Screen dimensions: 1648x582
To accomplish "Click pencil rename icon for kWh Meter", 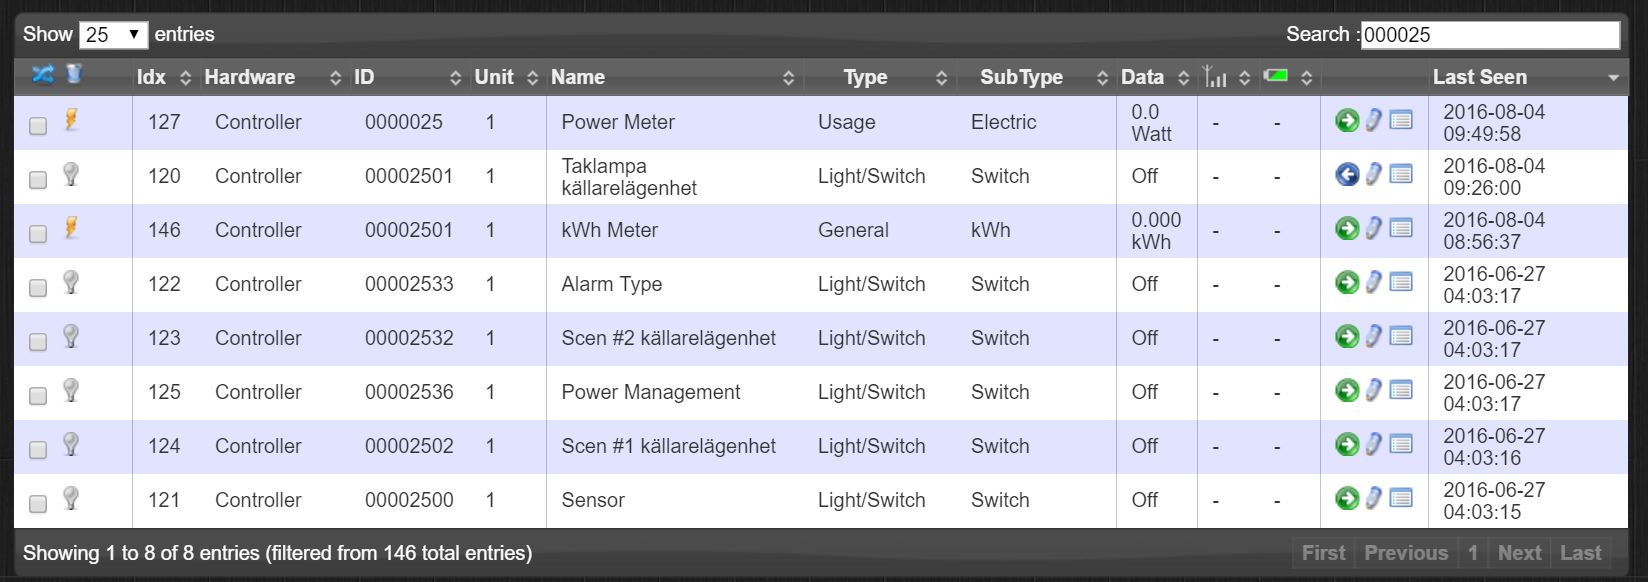I will (x=1374, y=229).
